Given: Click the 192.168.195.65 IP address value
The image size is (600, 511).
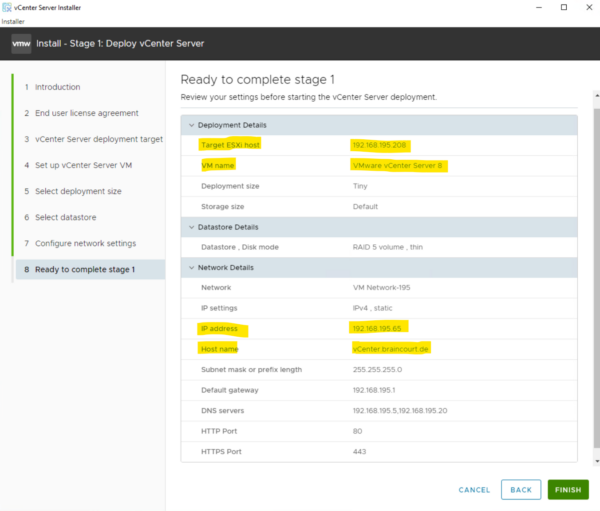Looking at the screenshot, I should (377, 328).
